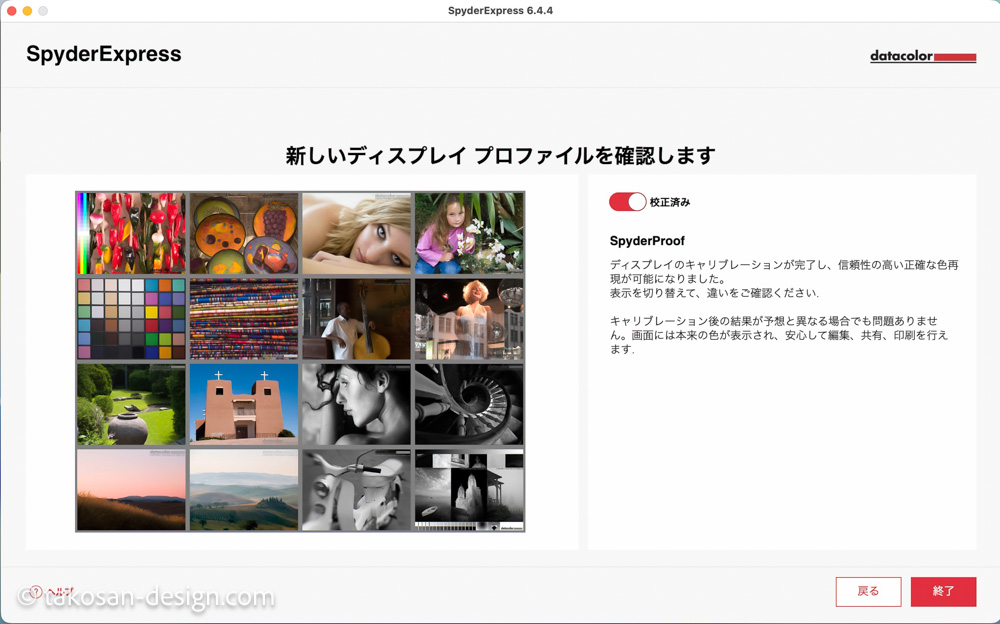Select the colorful fruit bowls thumbnail

coord(244,234)
